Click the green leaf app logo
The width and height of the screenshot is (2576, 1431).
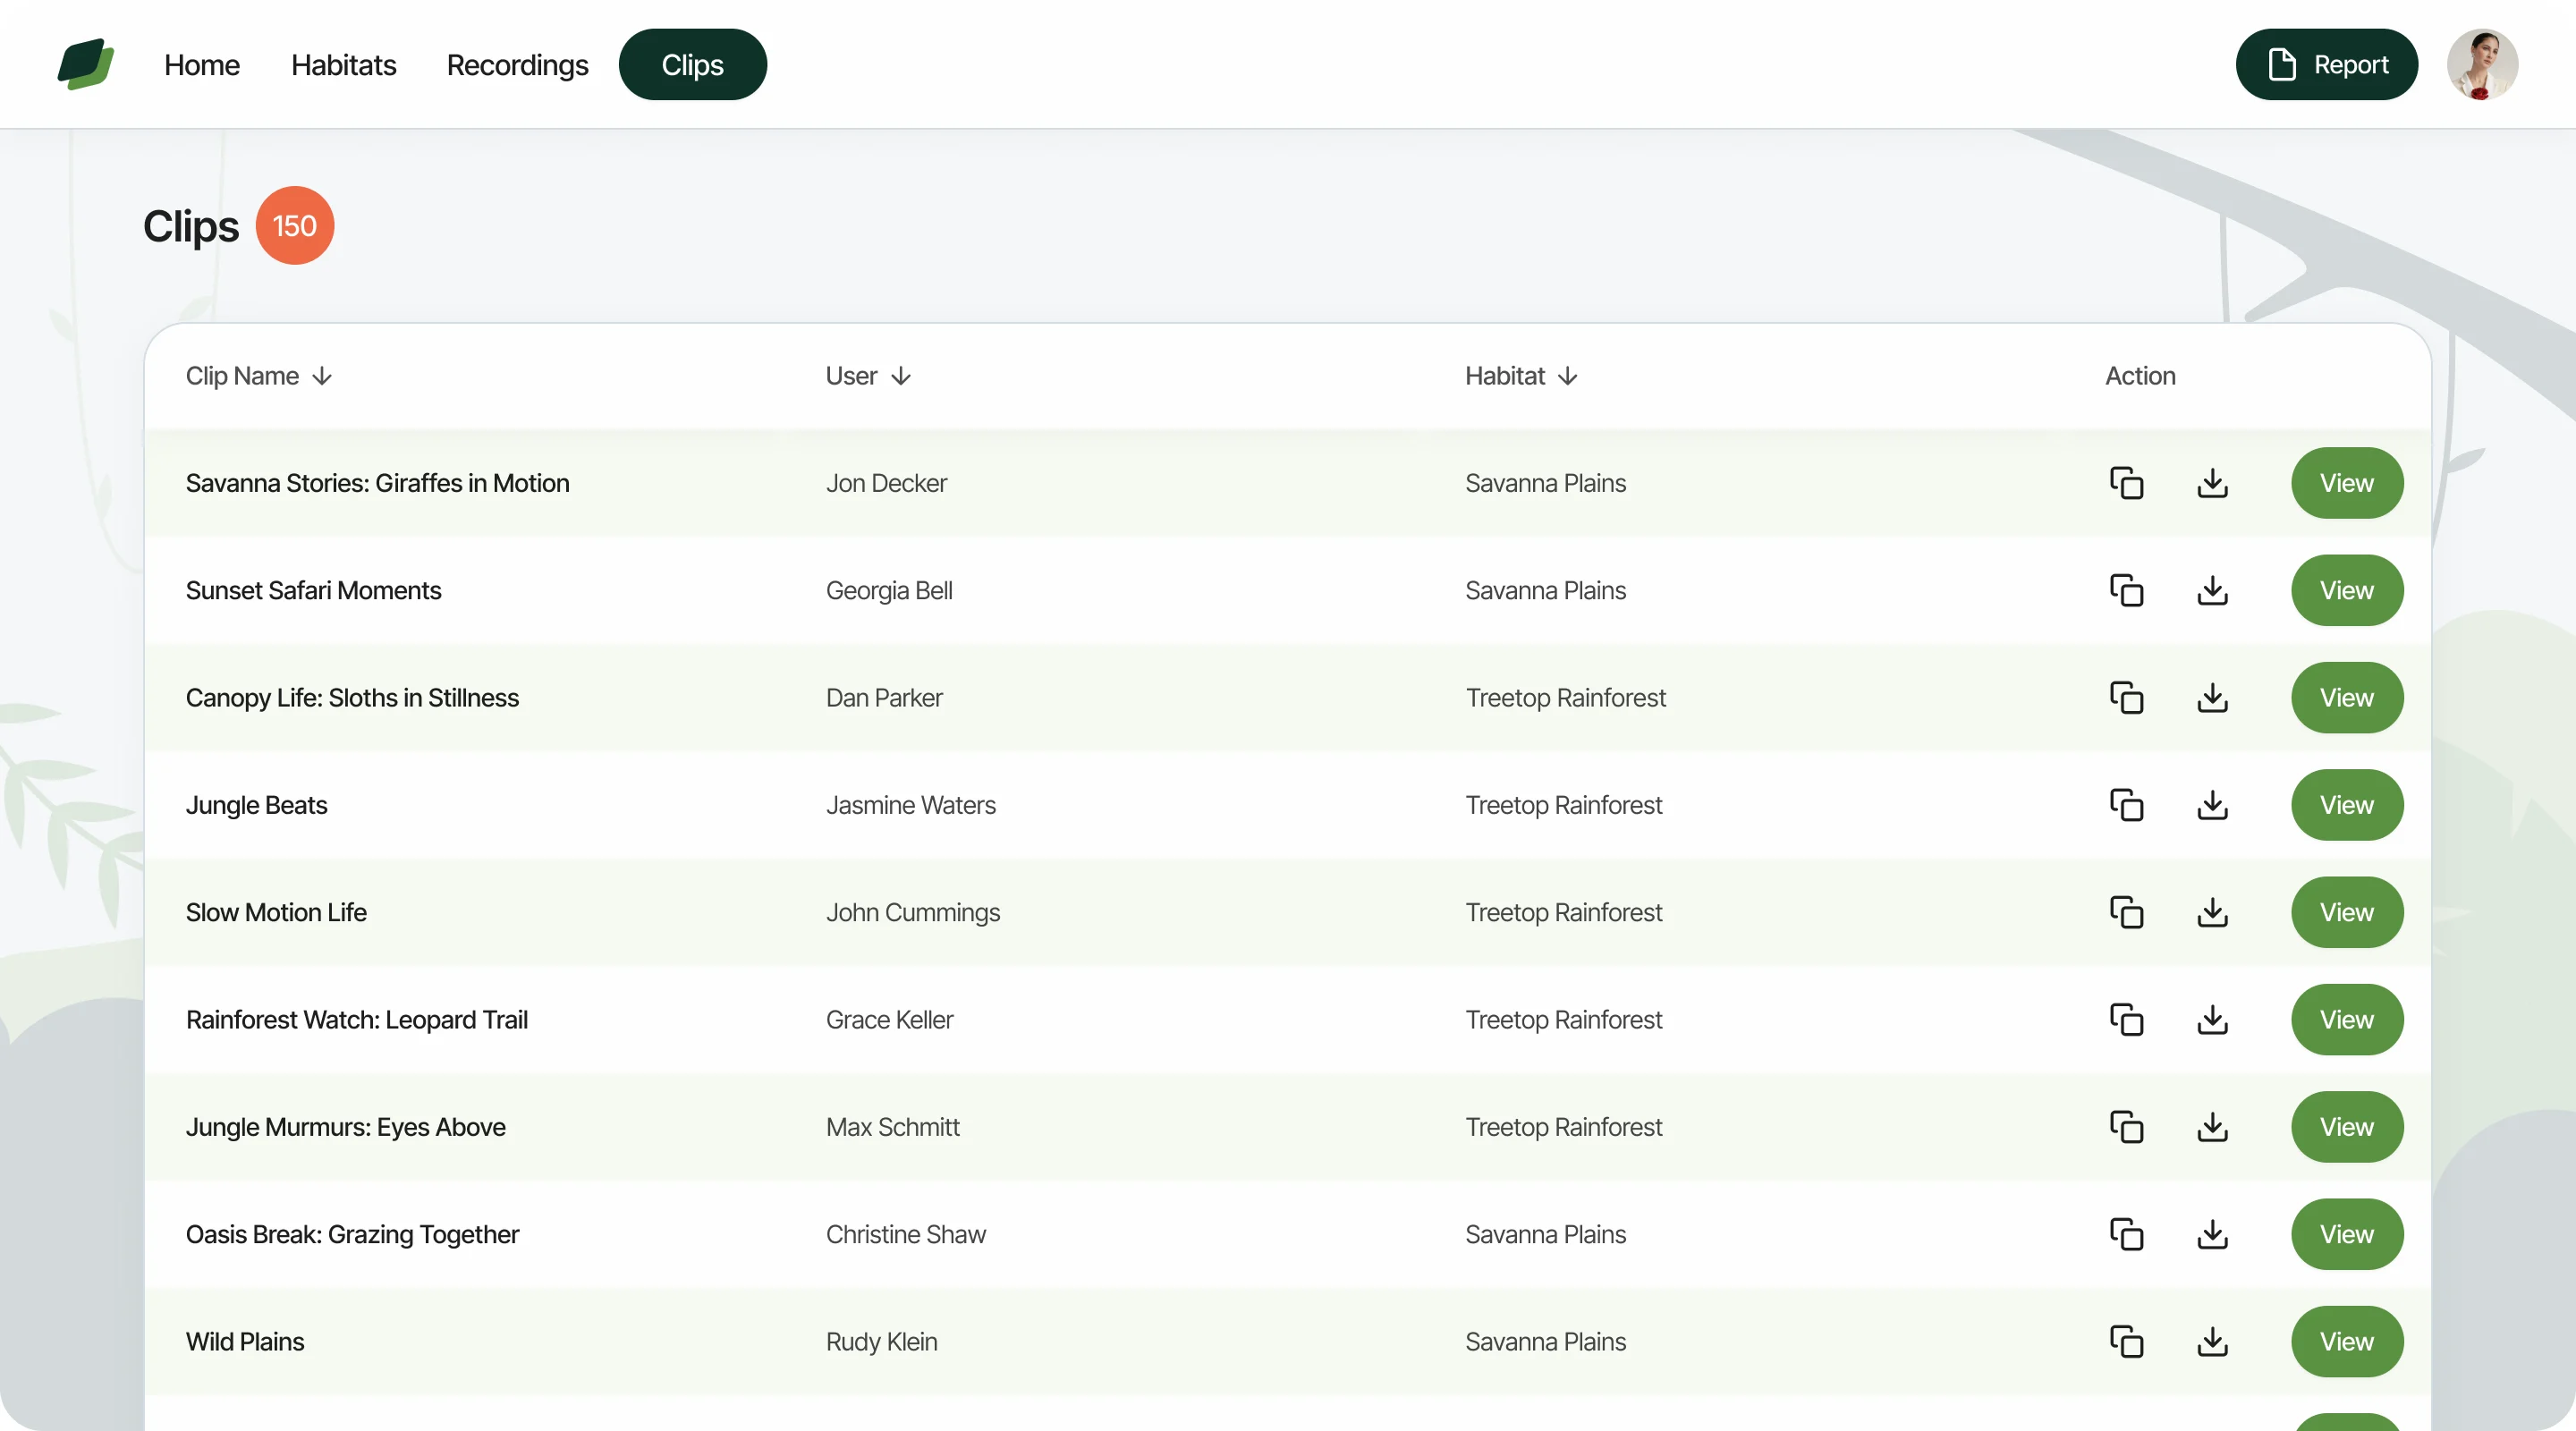click(x=86, y=64)
